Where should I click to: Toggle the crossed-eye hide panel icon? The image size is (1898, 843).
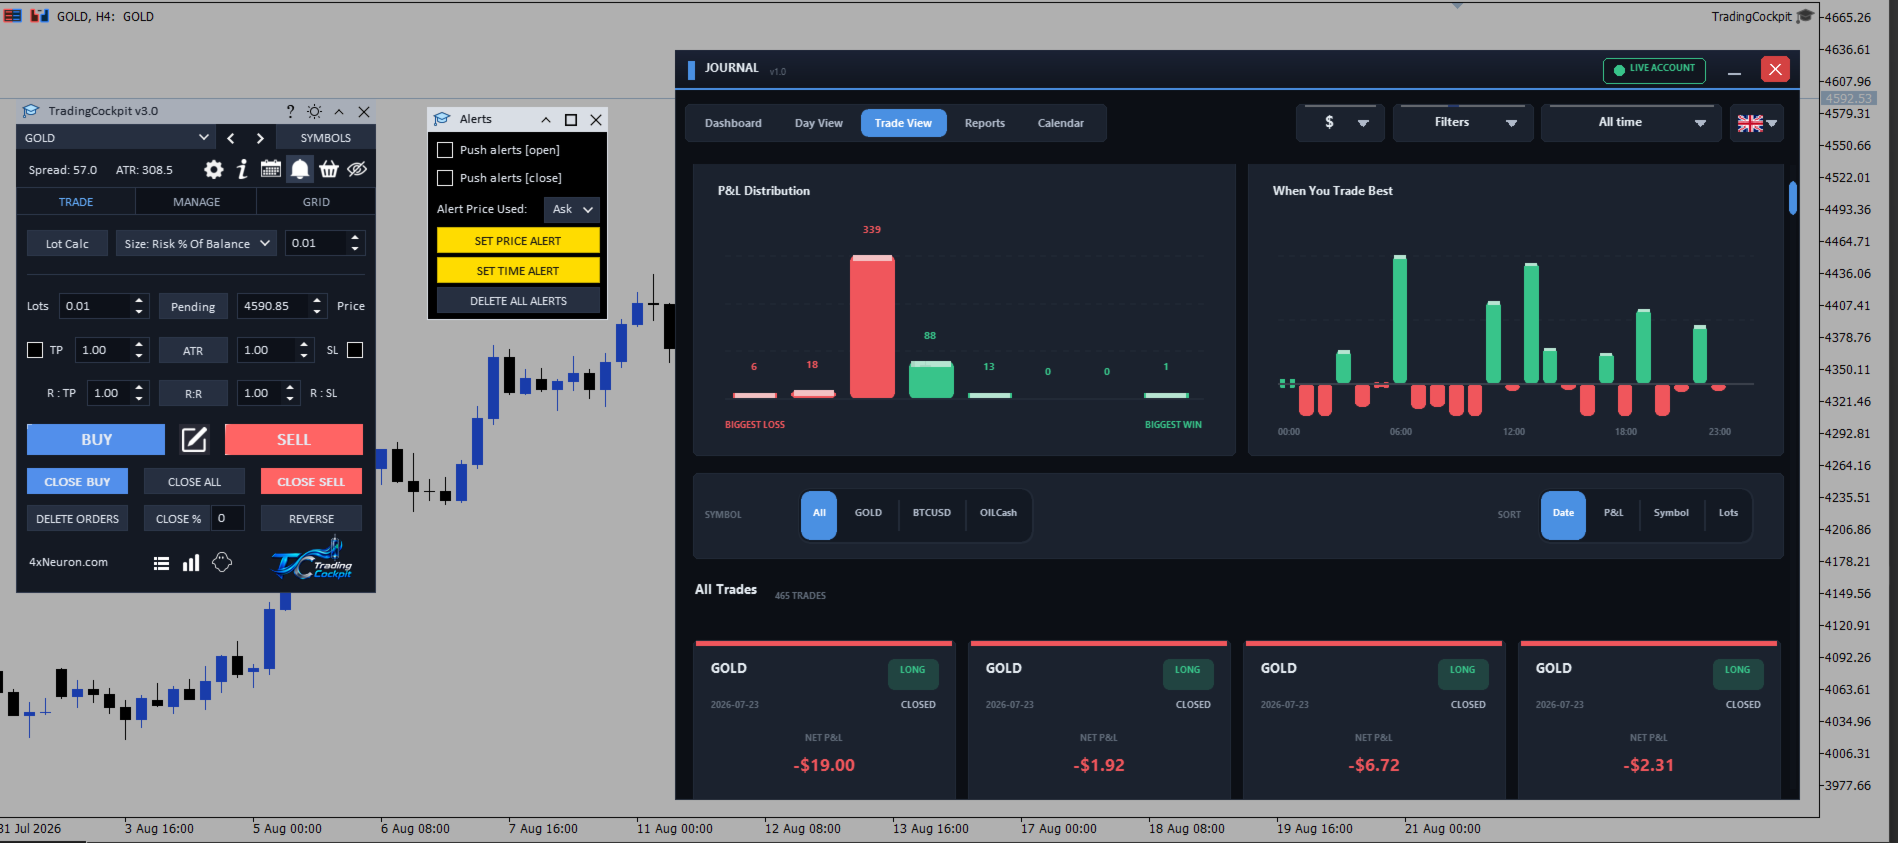pyautogui.click(x=357, y=169)
